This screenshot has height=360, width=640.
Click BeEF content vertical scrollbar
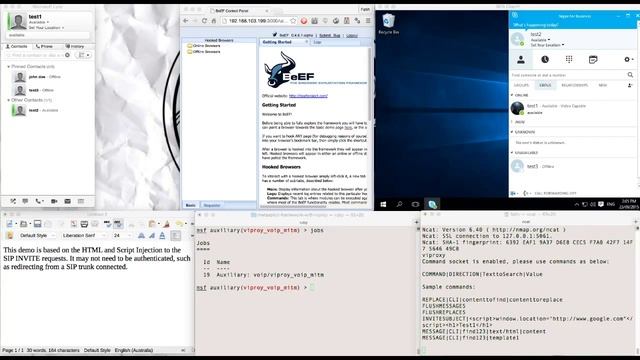(370, 84)
